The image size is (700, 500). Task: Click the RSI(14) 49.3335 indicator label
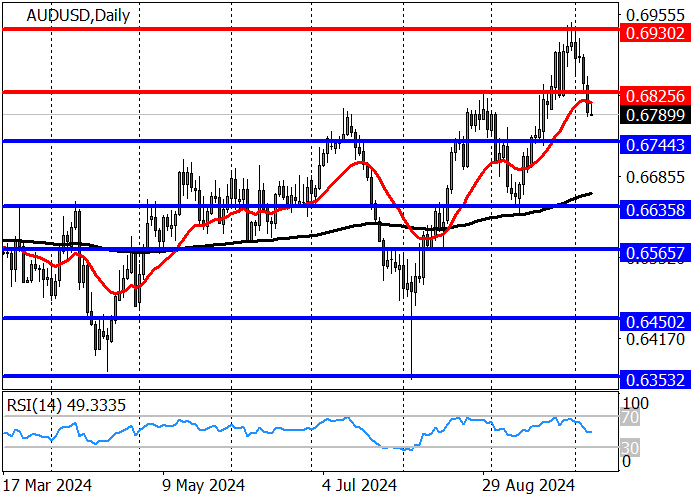[67, 405]
